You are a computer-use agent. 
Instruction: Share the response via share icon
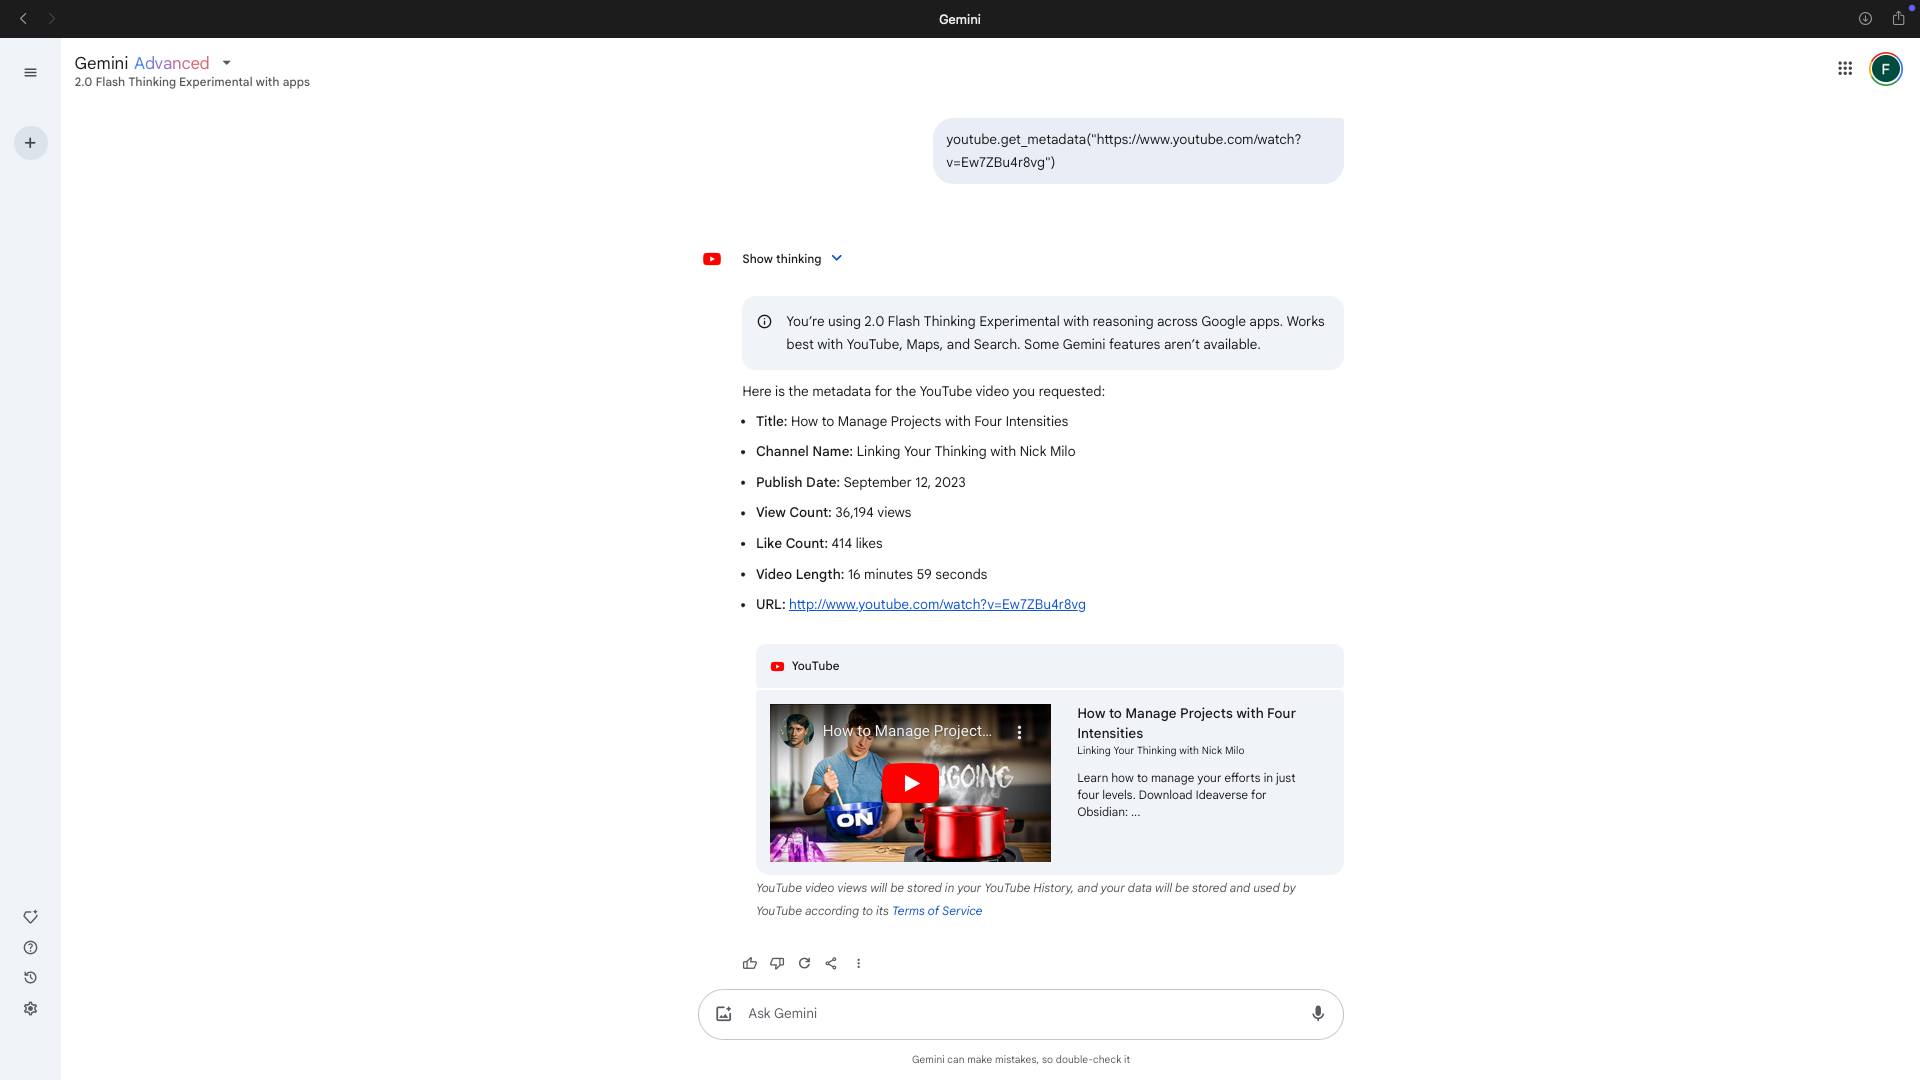tap(831, 963)
